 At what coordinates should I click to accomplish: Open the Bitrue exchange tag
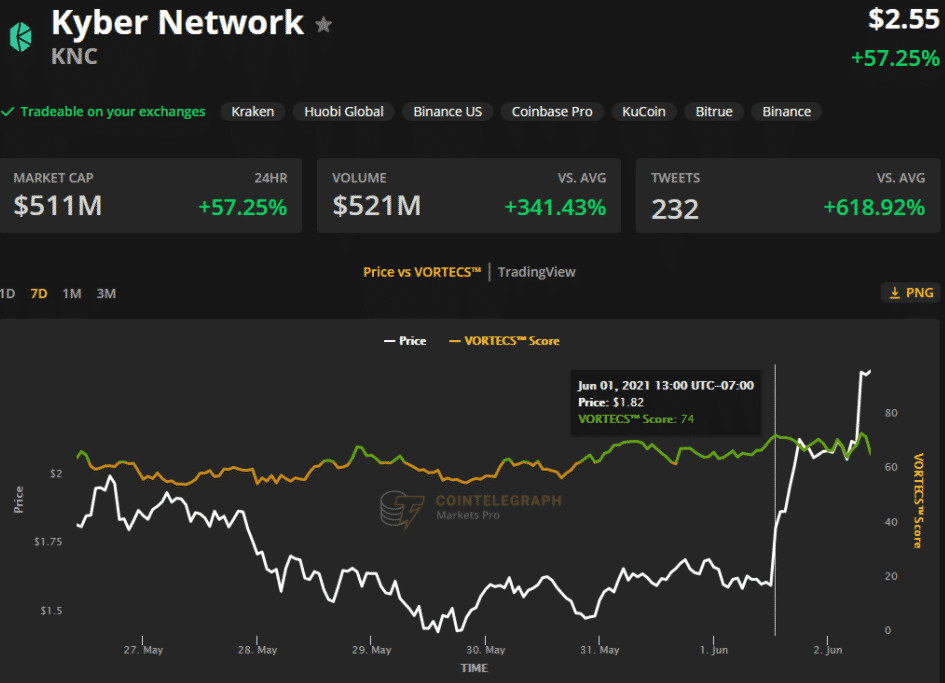[714, 112]
